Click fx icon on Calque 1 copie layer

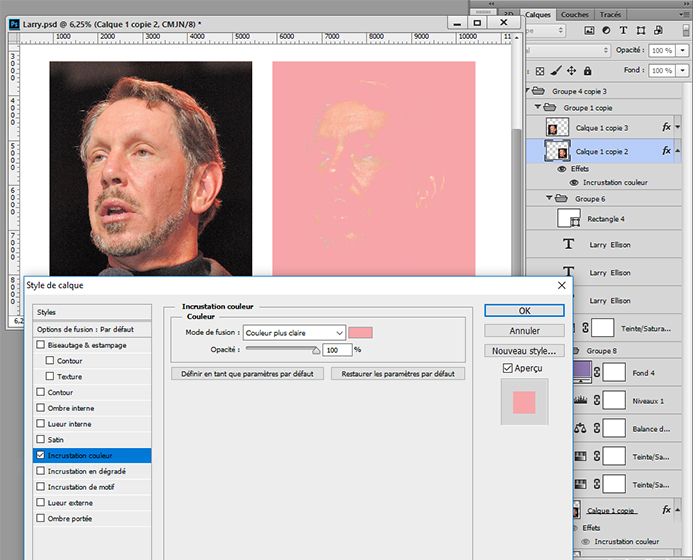pos(666,510)
